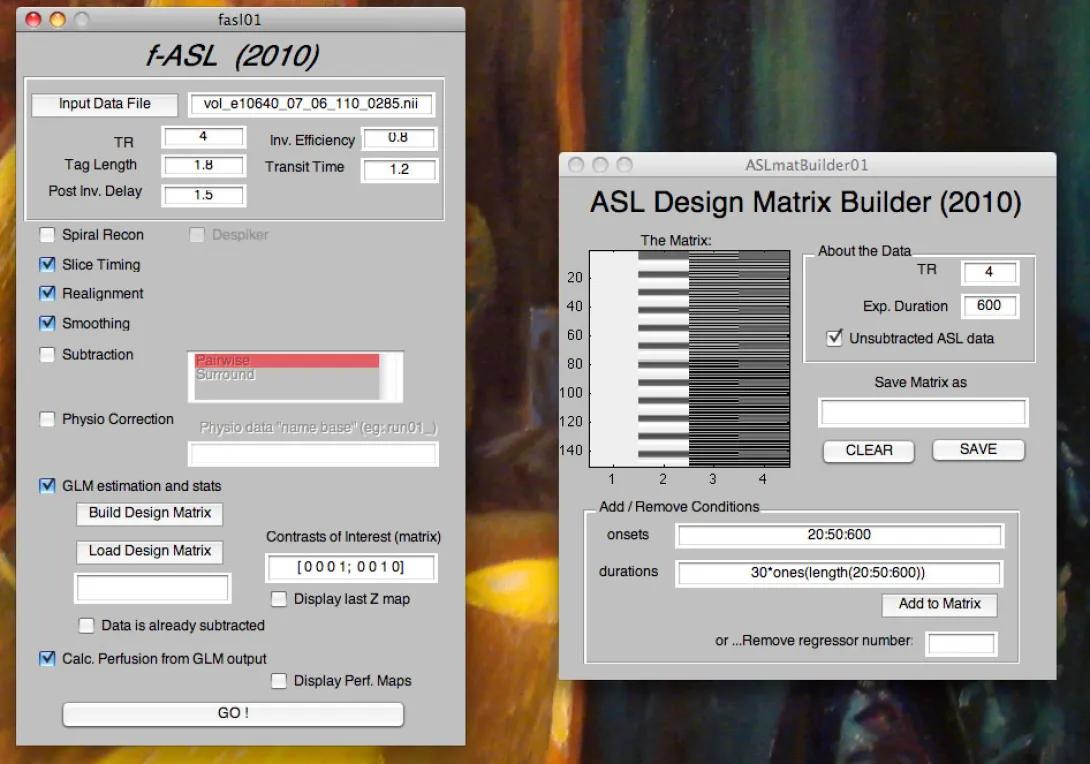Edit the TR field in fasl01 window
This screenshot has height=764, width=1090.
(203, 136)
